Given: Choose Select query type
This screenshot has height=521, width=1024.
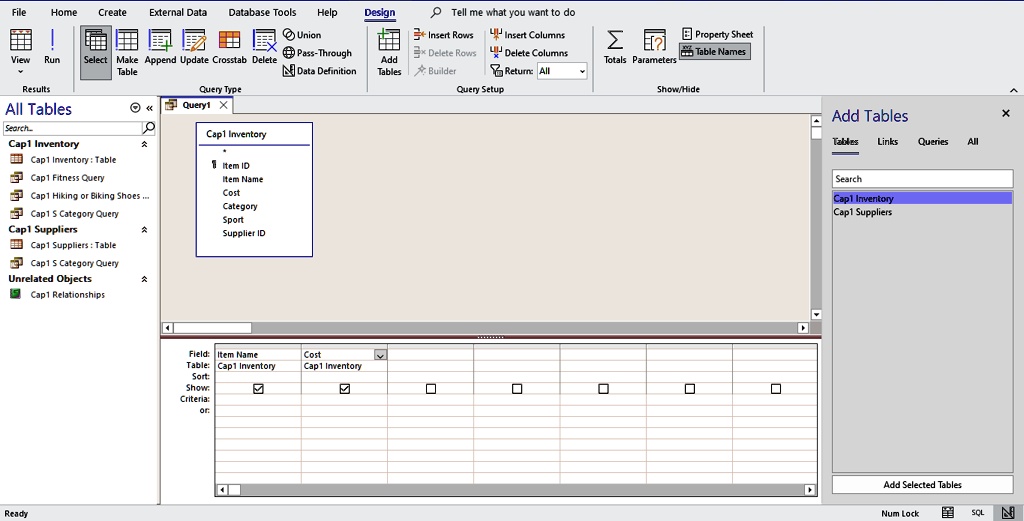Looking at the screenshot, I should pyautogui.click(x=95, y=52).
